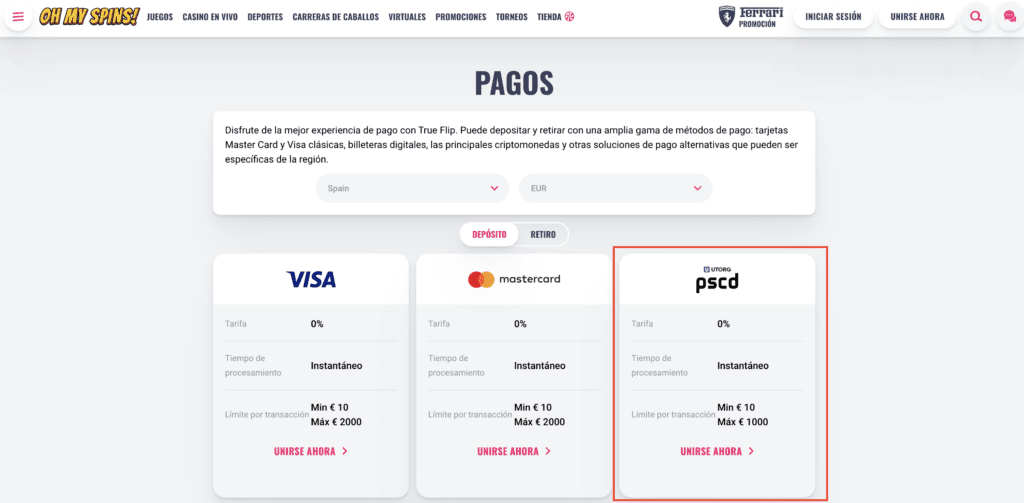Viewport: 1024px width, 503px height.
Task: Click the Mastercard logo
Action: coord(514,280)
